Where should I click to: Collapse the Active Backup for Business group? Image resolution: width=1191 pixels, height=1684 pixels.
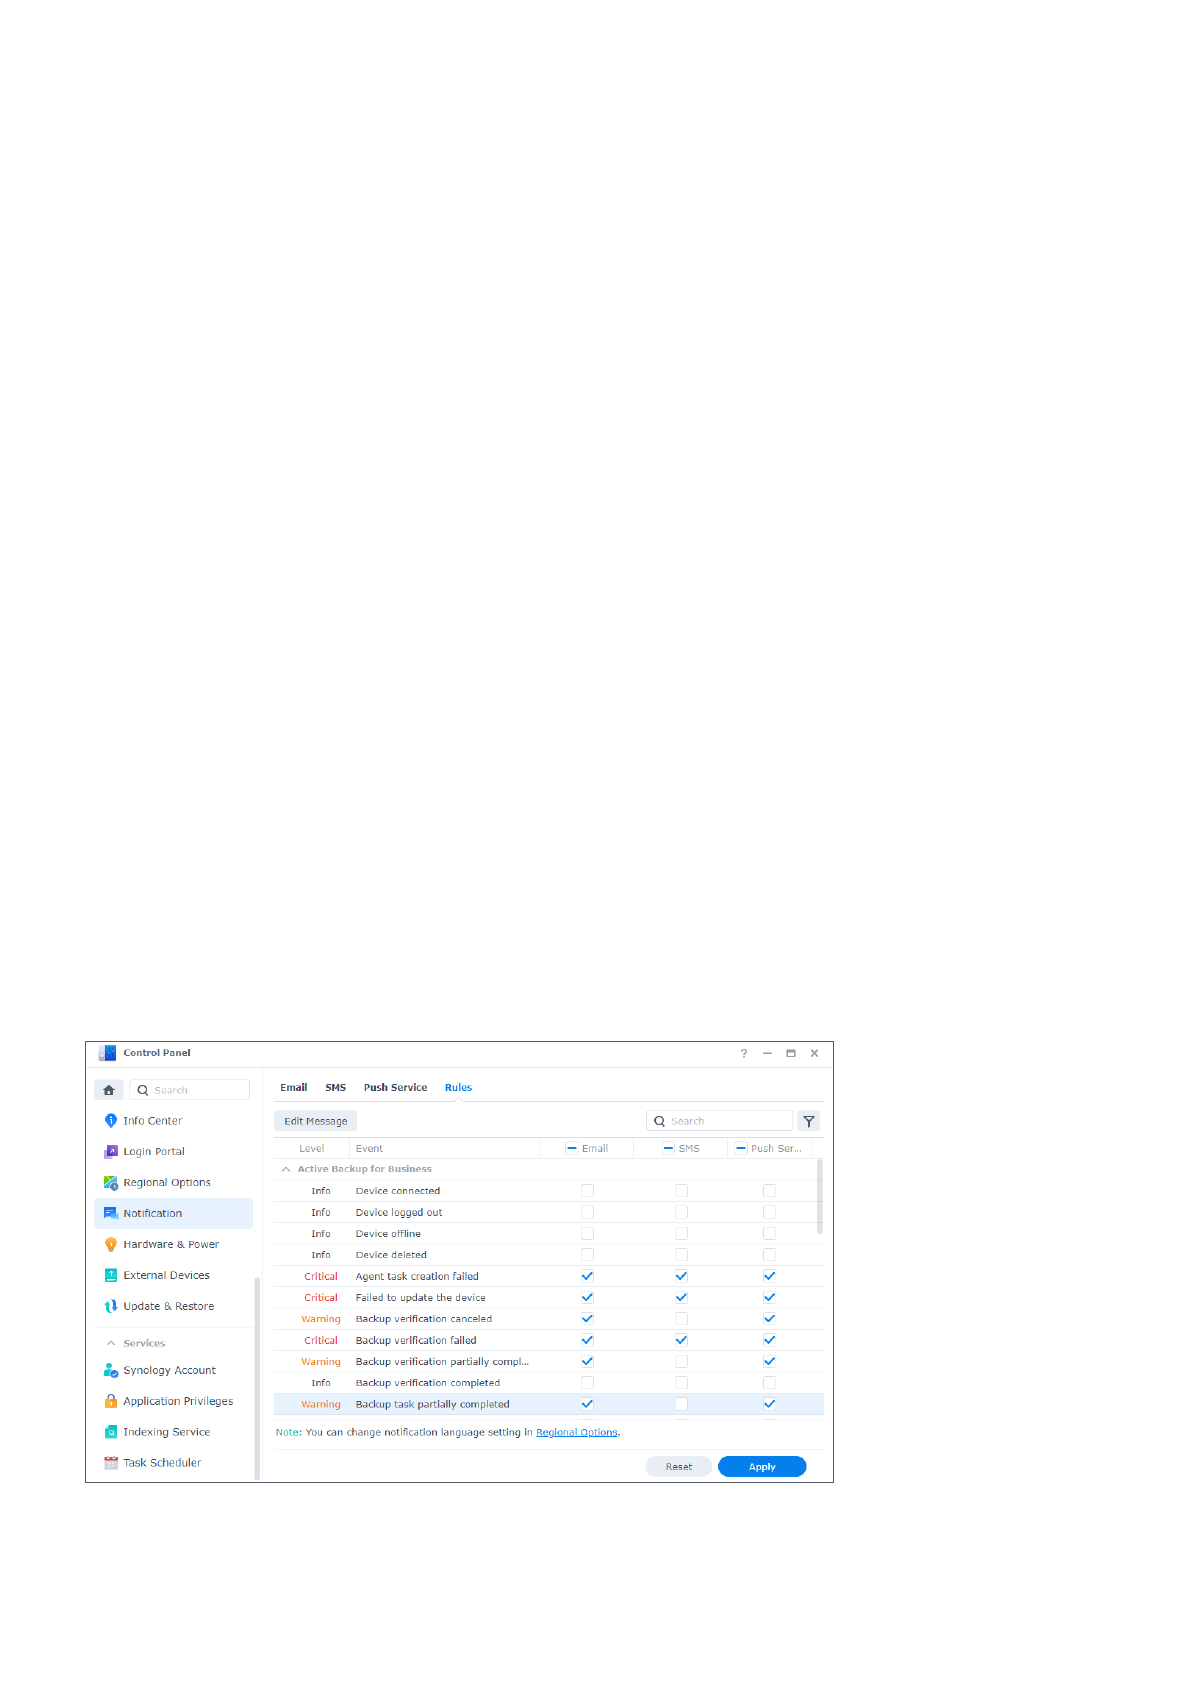(x=286, y=1169)
